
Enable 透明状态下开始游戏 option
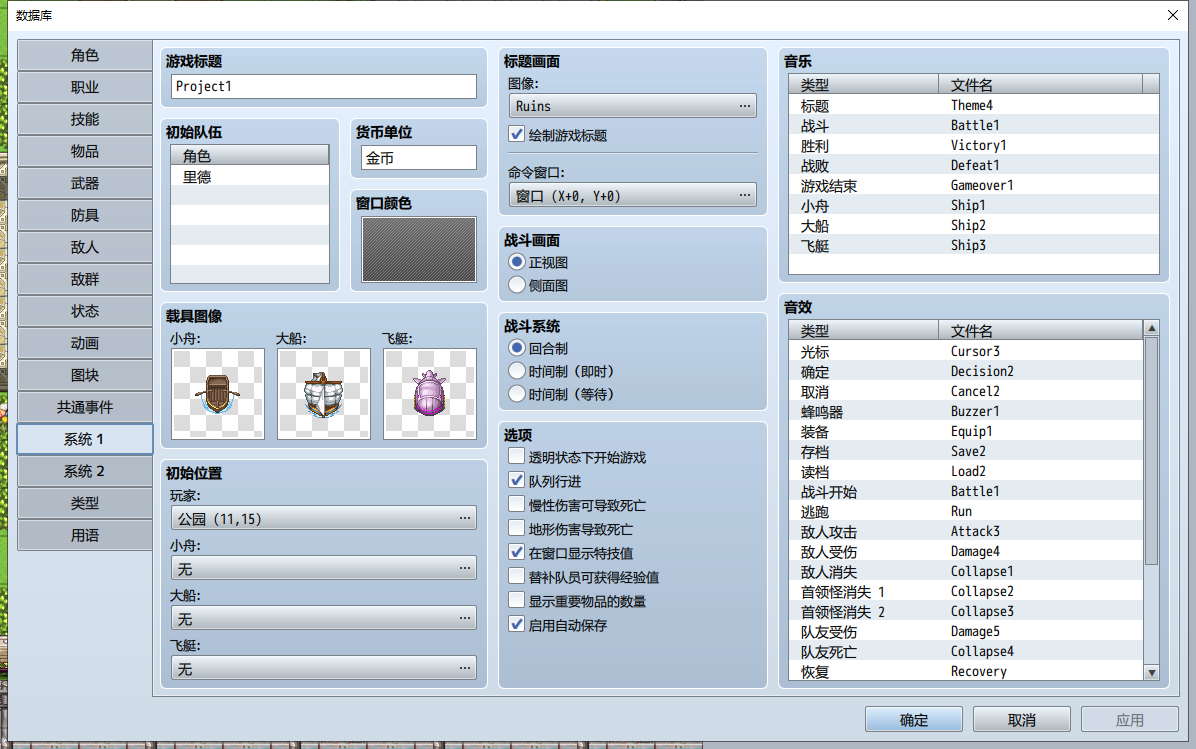click(x=516, y=457)
